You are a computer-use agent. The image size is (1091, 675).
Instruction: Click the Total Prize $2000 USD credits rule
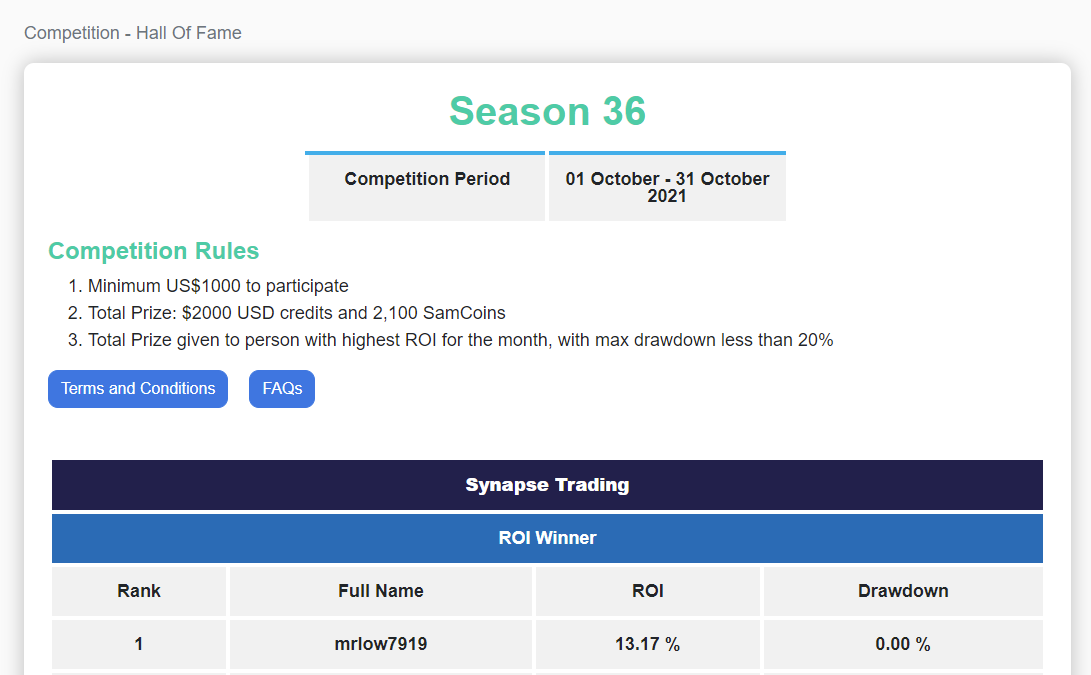pyautogui.click(x=296, y=313)
